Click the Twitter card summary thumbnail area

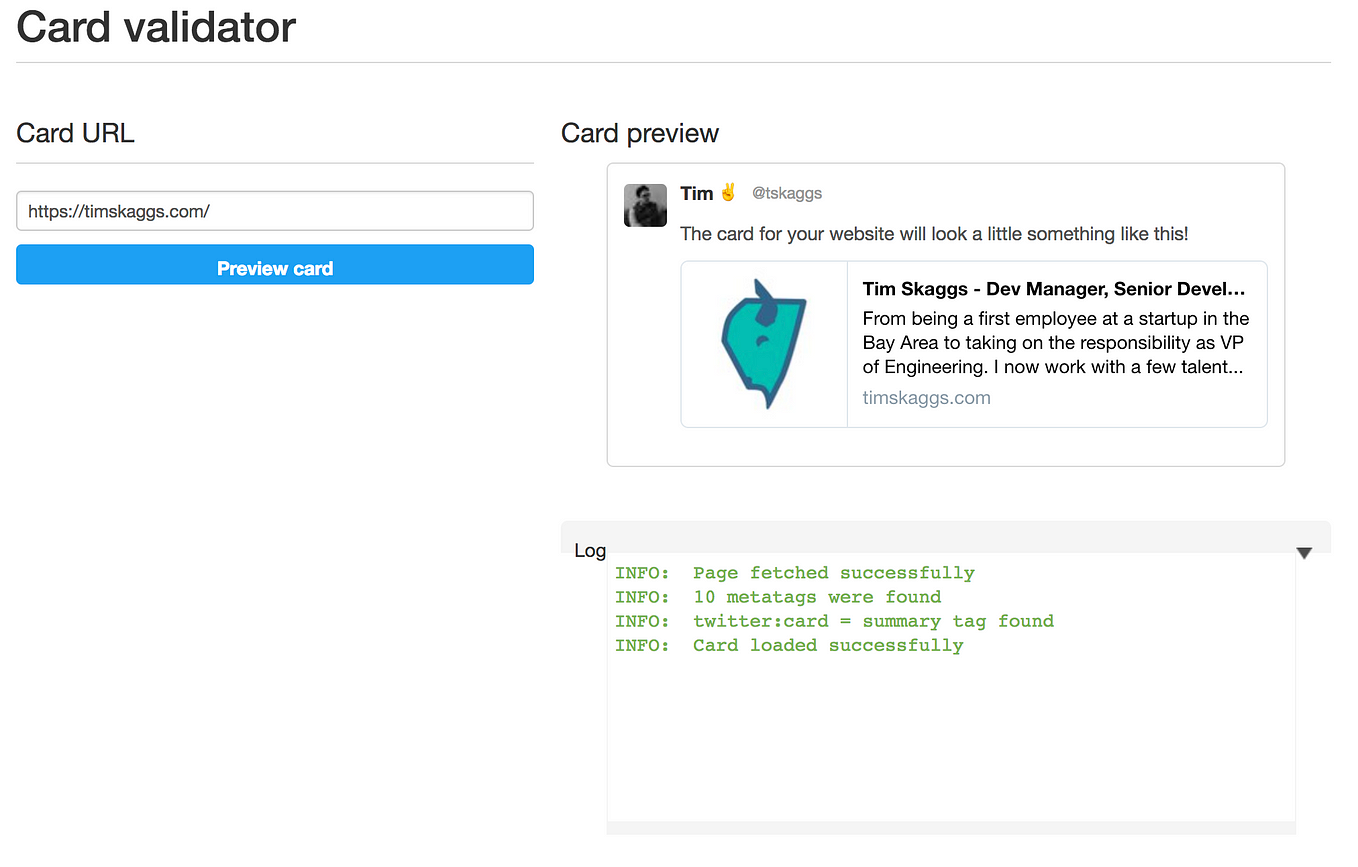click(763, 343)
